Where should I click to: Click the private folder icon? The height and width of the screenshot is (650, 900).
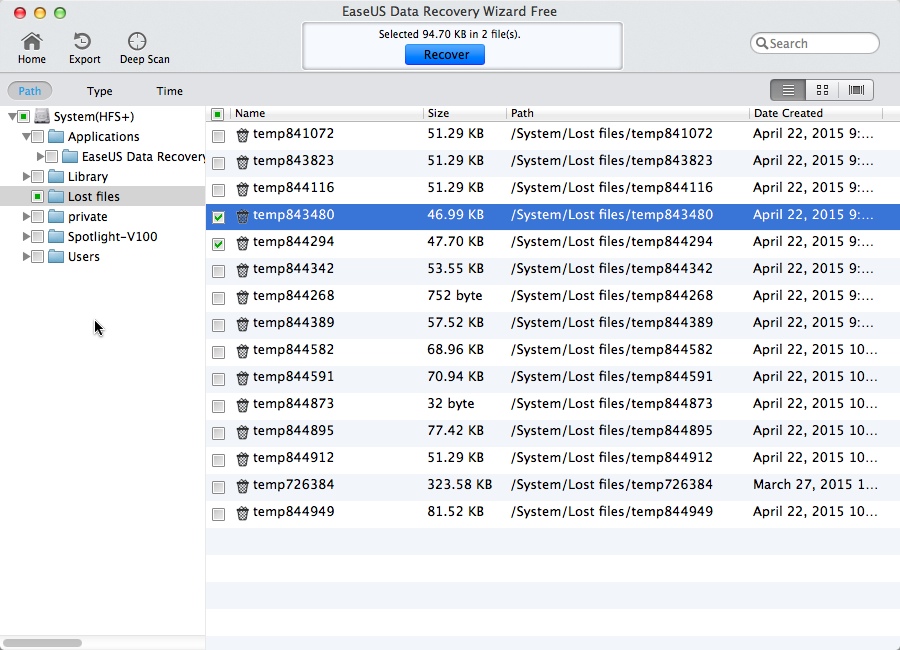(x=56, y=216)
